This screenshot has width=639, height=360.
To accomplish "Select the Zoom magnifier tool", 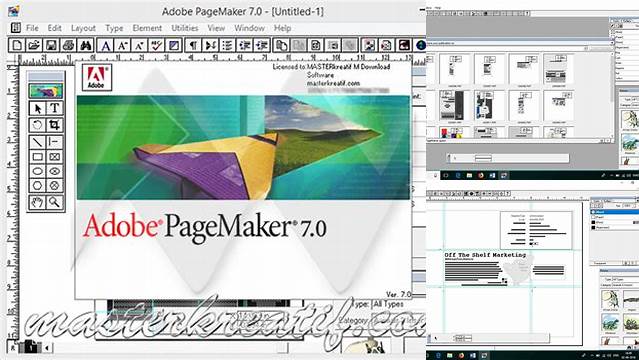I will 55,202.
